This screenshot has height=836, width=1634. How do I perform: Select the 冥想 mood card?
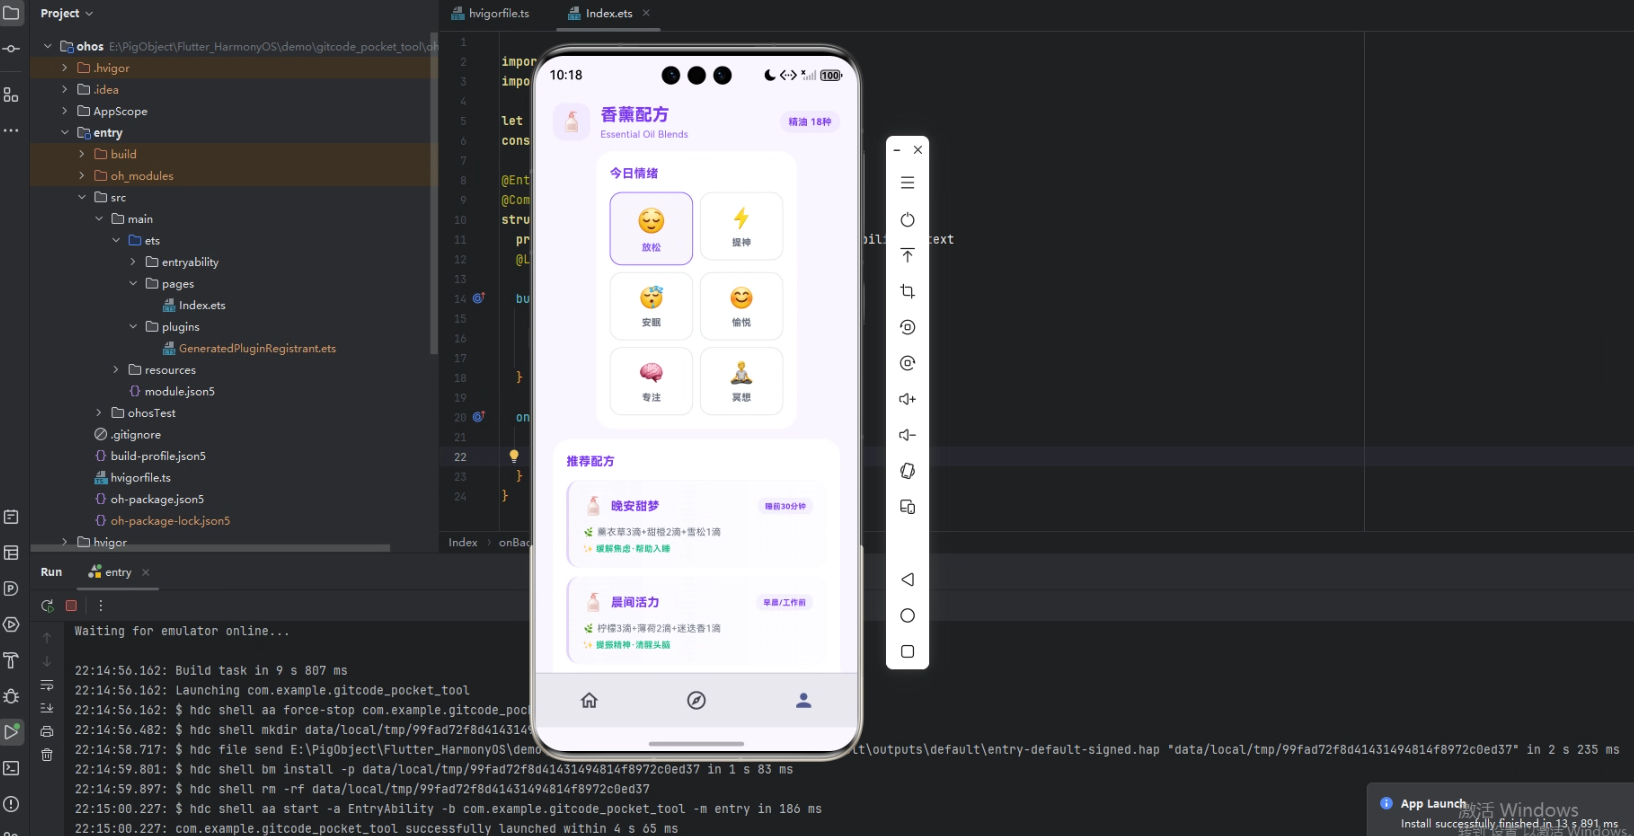(741, 381)
